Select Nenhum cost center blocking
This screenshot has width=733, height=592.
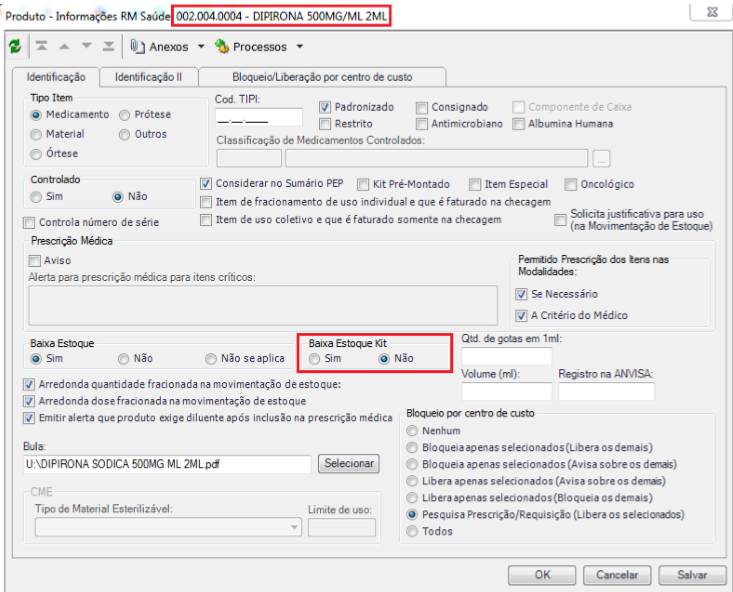(x=412, y=431)
